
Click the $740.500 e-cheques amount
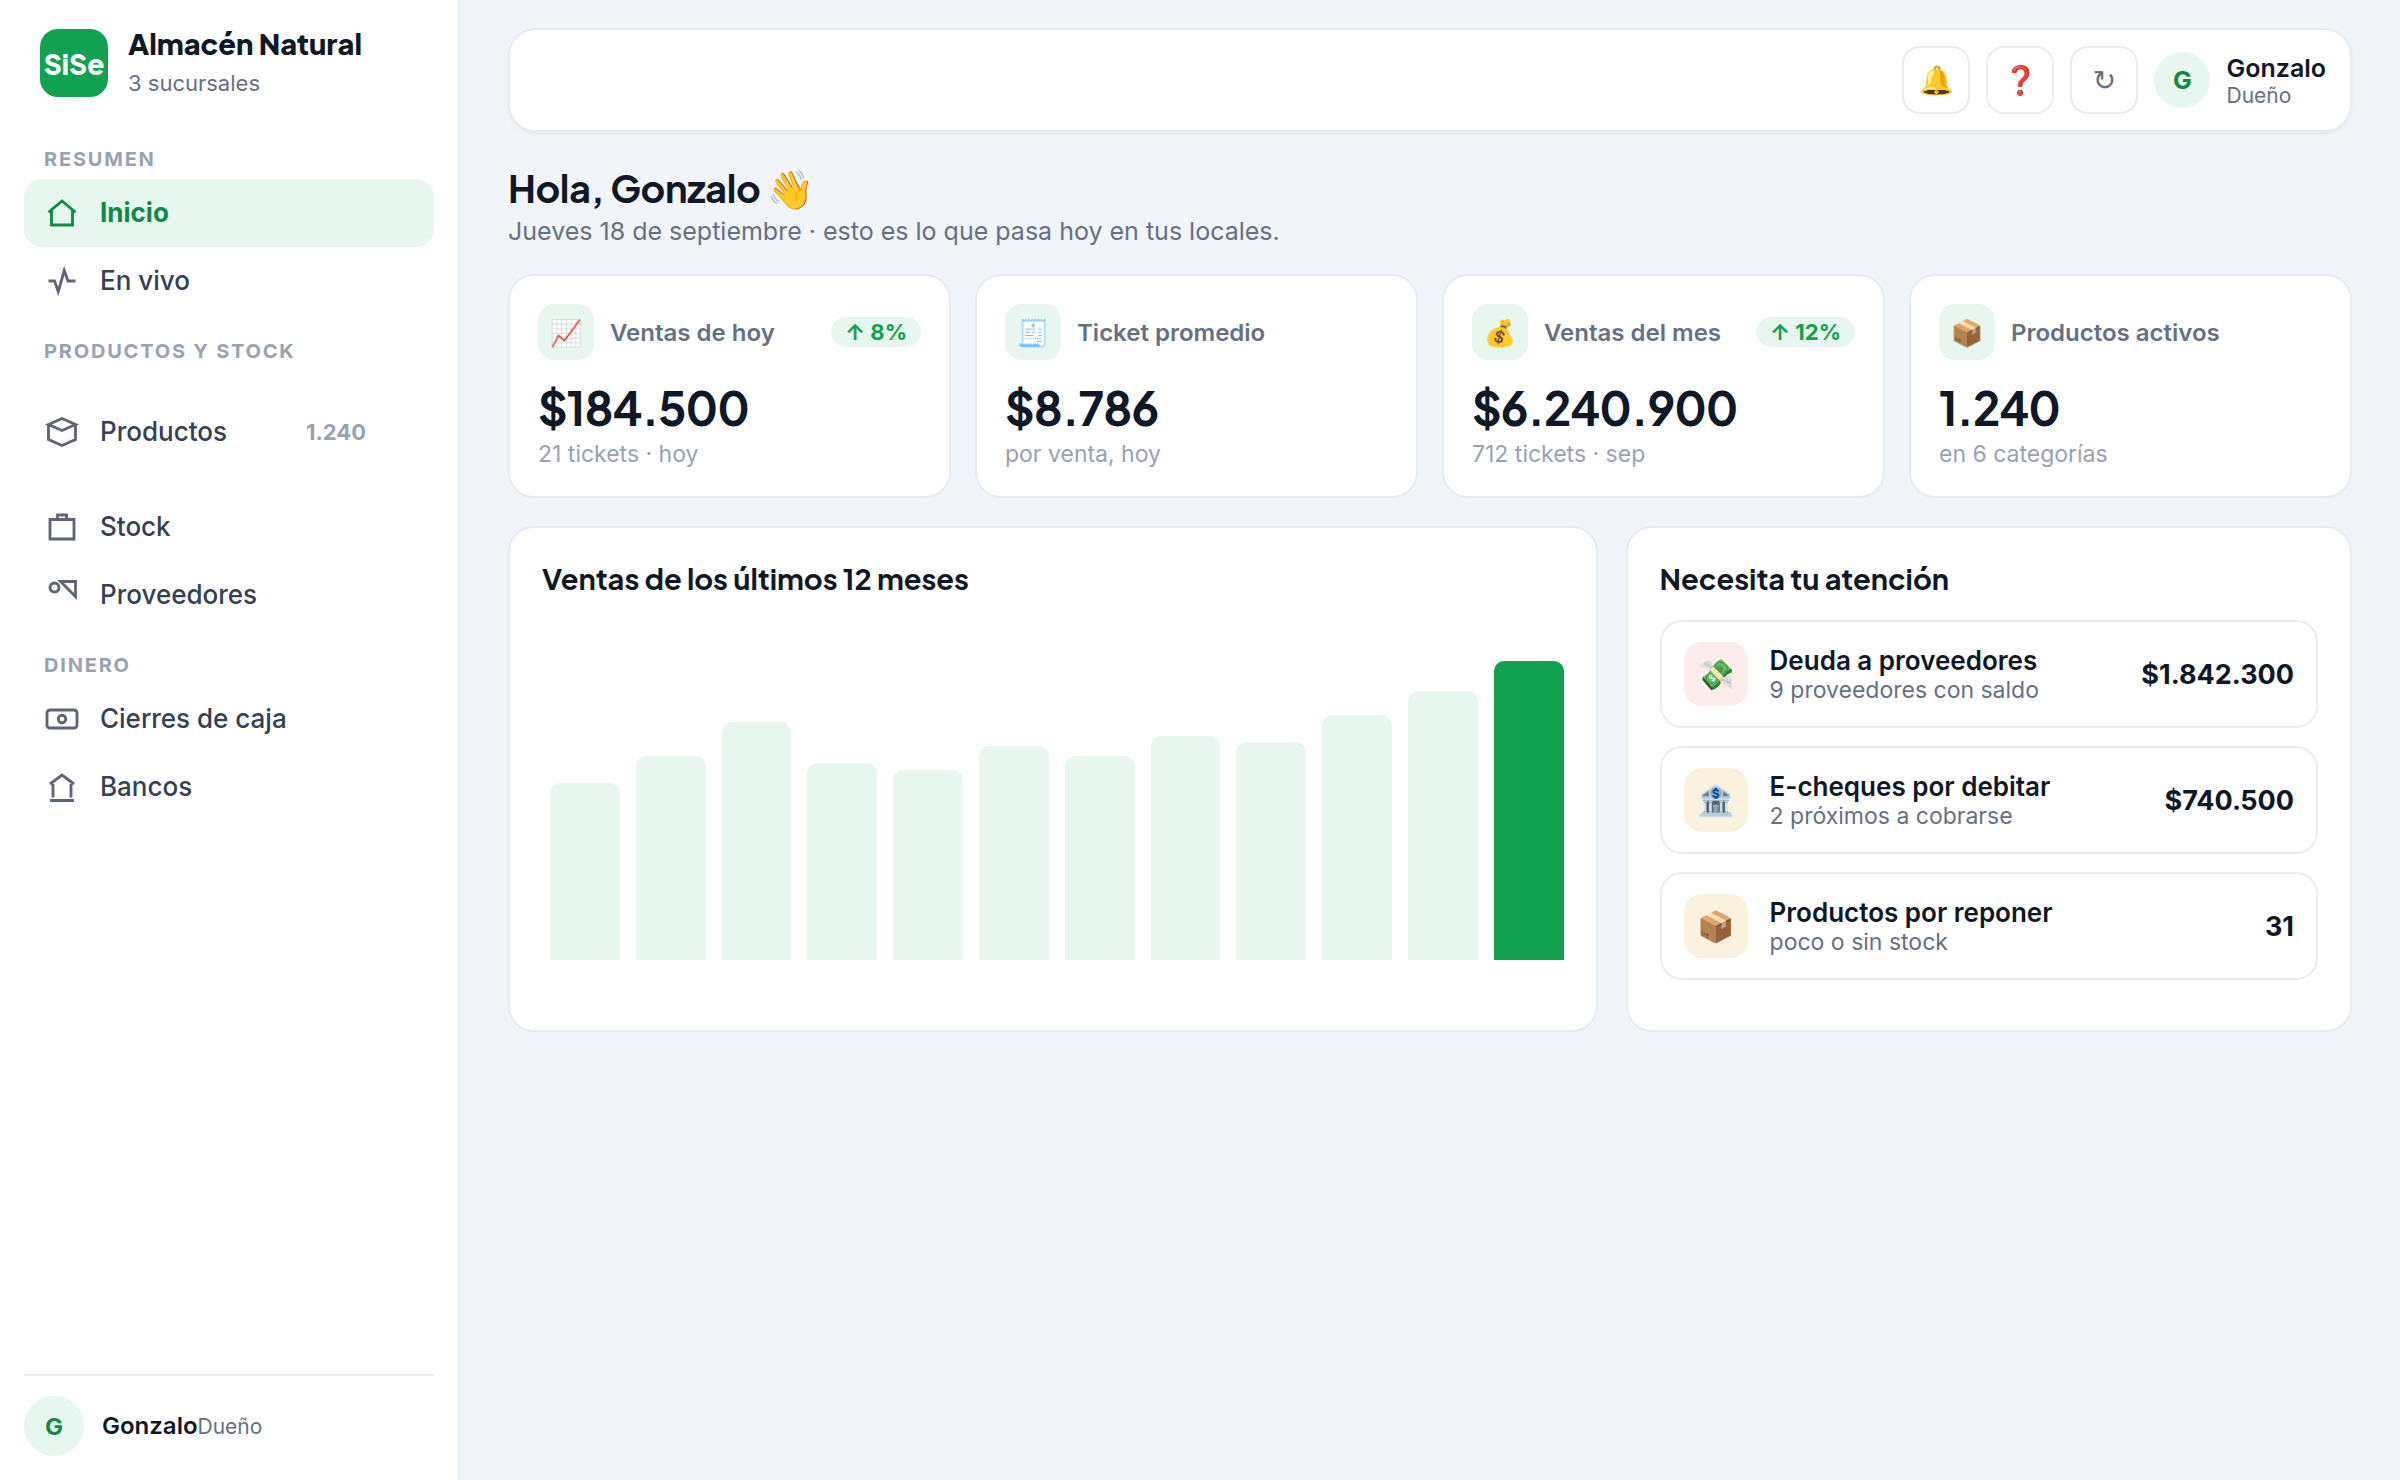point(2228,800)
